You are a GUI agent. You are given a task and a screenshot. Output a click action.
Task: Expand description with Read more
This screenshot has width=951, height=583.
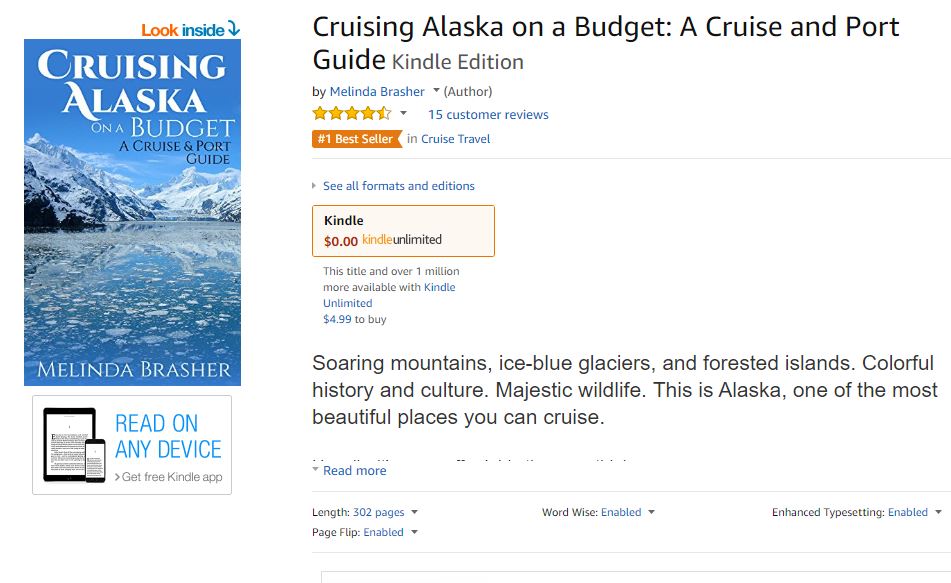pos(354,471)
